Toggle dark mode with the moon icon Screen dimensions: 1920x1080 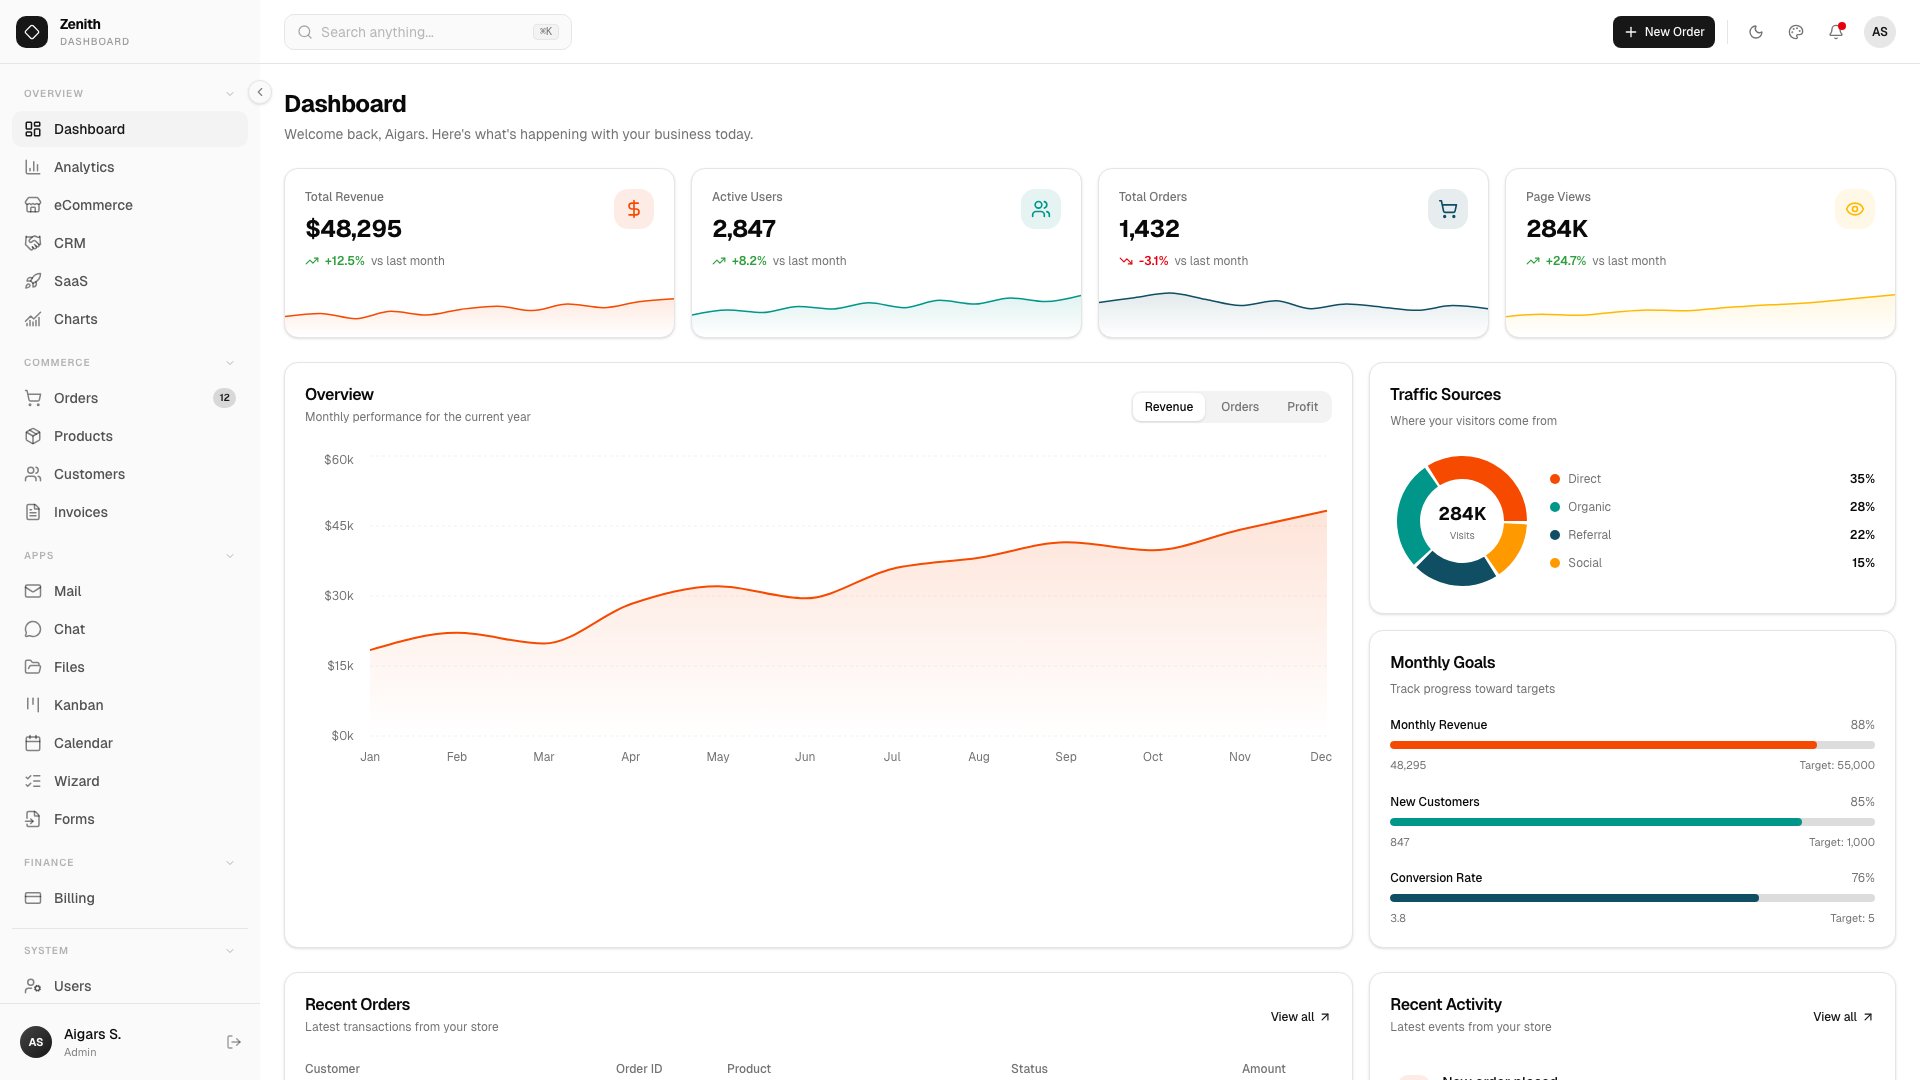1755,32
